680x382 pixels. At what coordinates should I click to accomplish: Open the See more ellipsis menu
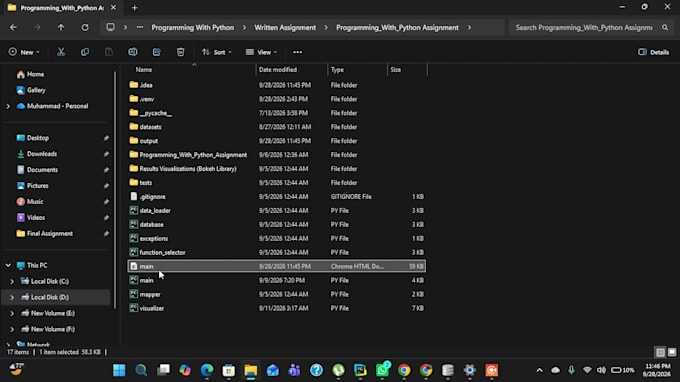click(298, 52)
